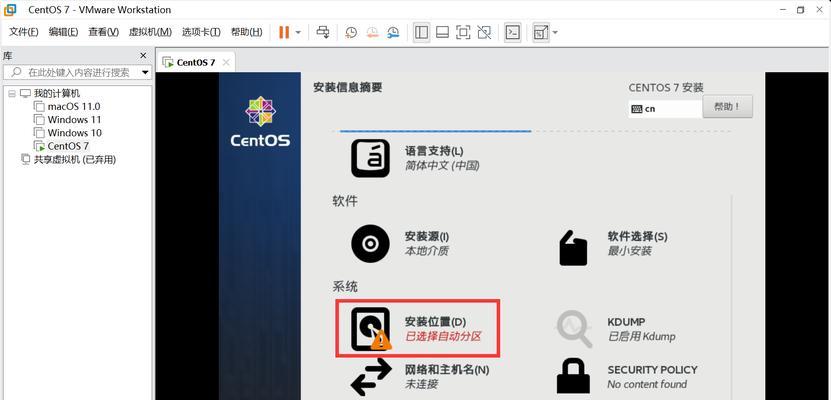Open 语言支持(L) language settings
831x400 pixels.
click(x=414, y=158)
